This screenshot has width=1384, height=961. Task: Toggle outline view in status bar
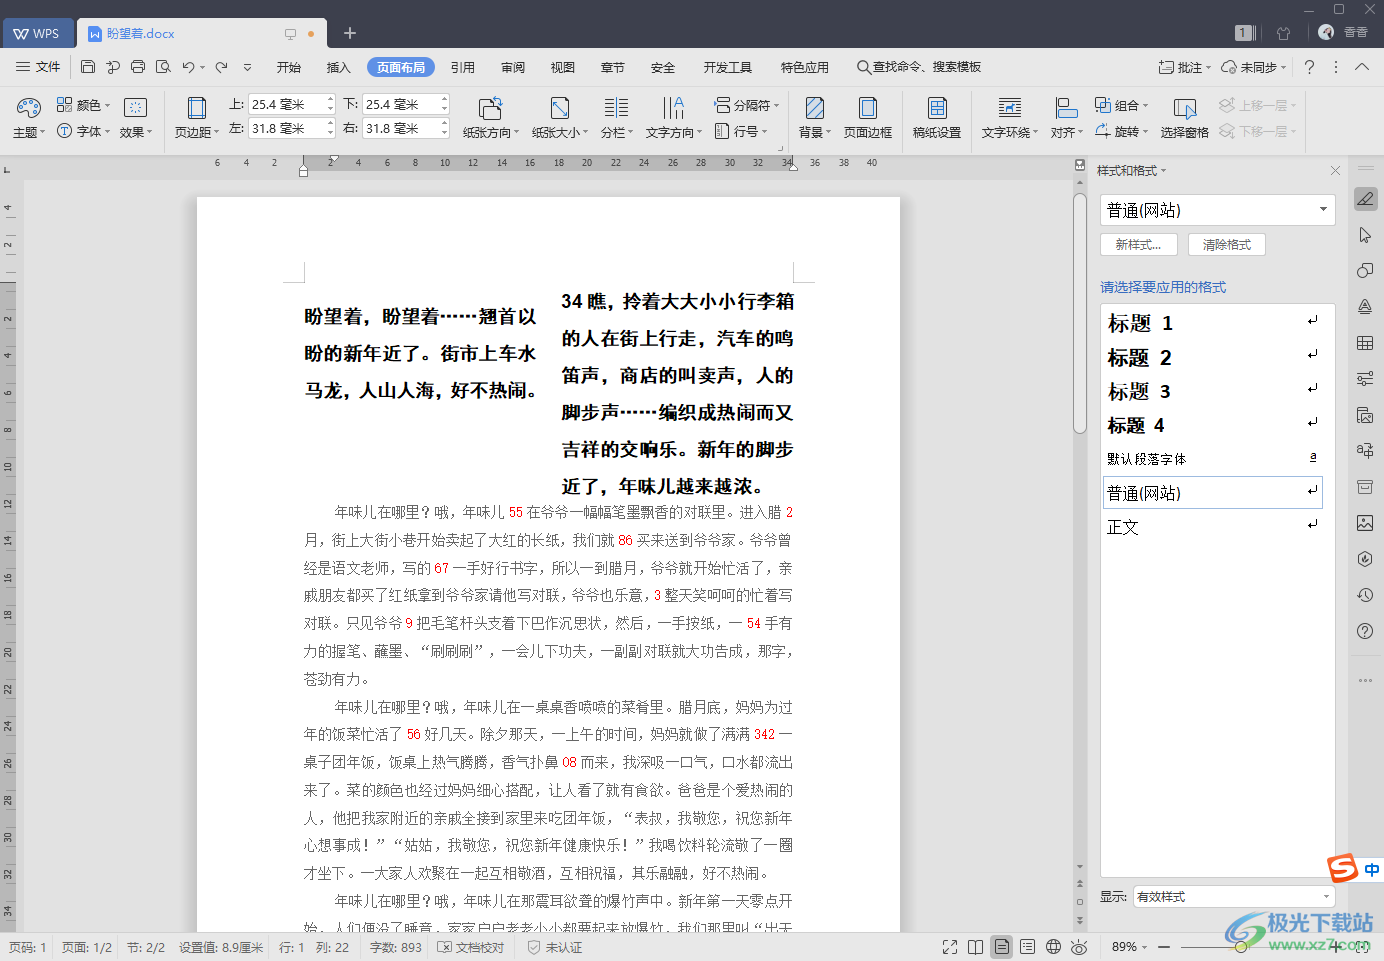(x=1027, y=947)
